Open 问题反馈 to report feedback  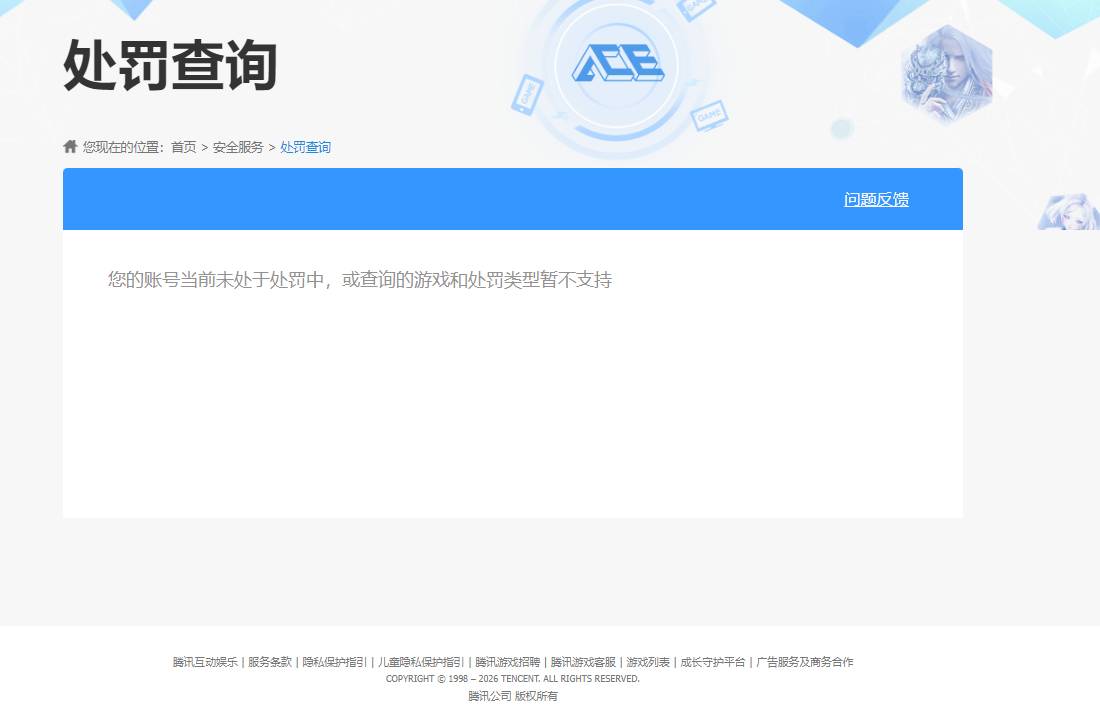tap(875, 199)
